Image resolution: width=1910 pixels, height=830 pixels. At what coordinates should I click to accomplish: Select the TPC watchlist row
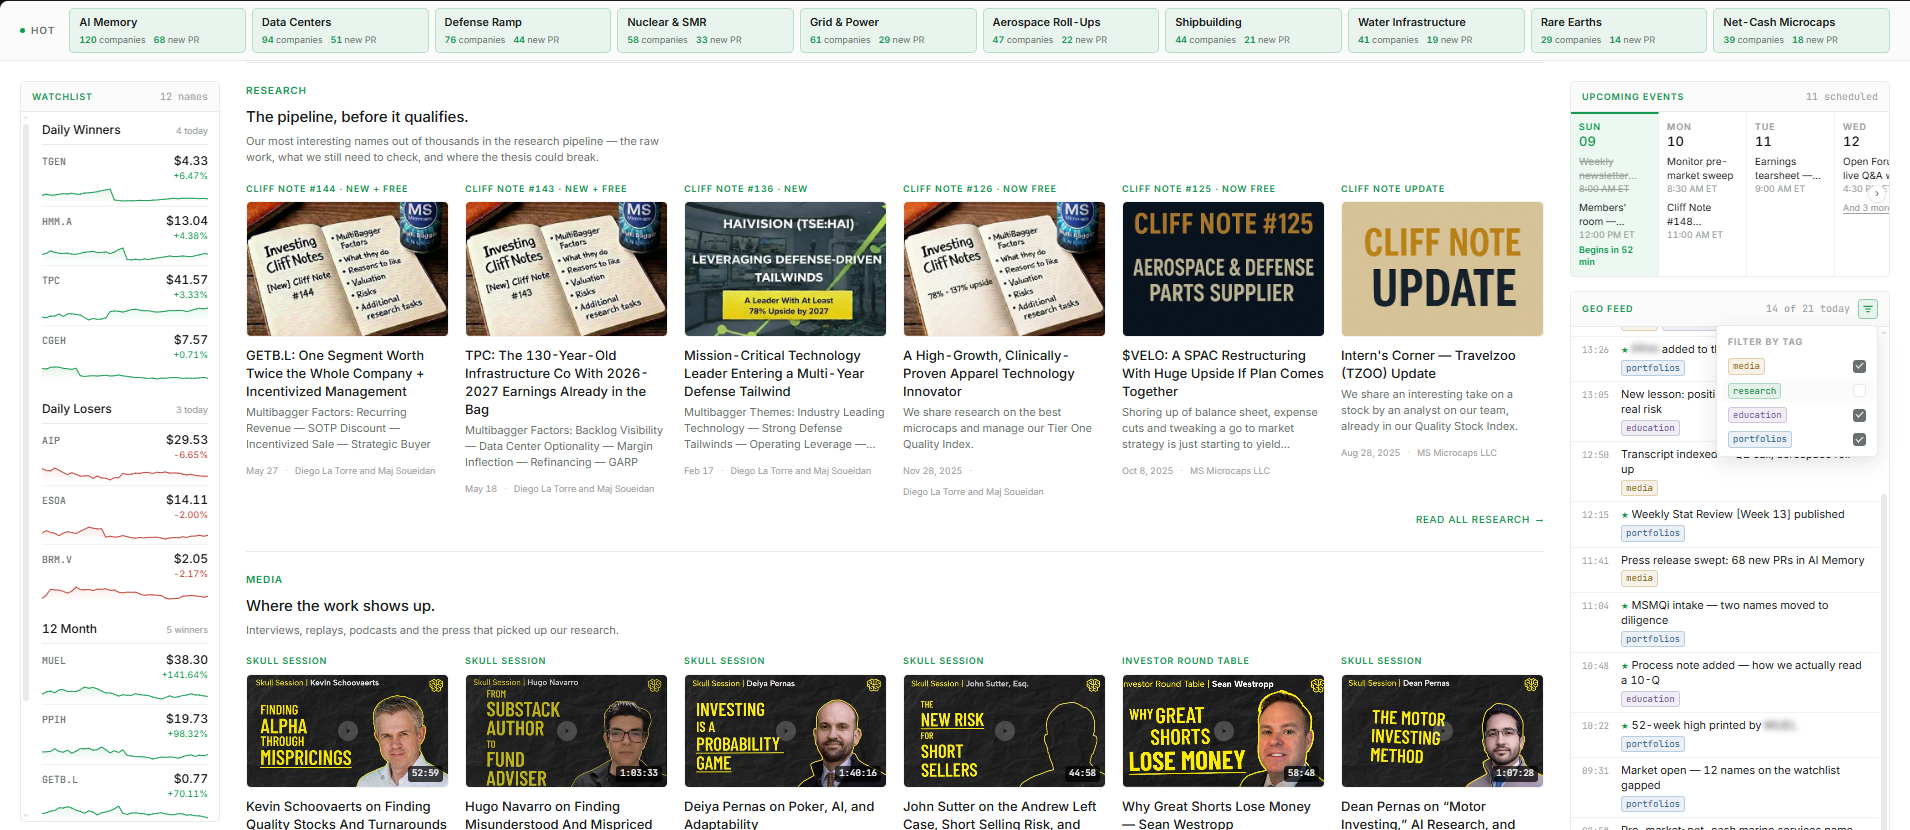tap(125, 295)
